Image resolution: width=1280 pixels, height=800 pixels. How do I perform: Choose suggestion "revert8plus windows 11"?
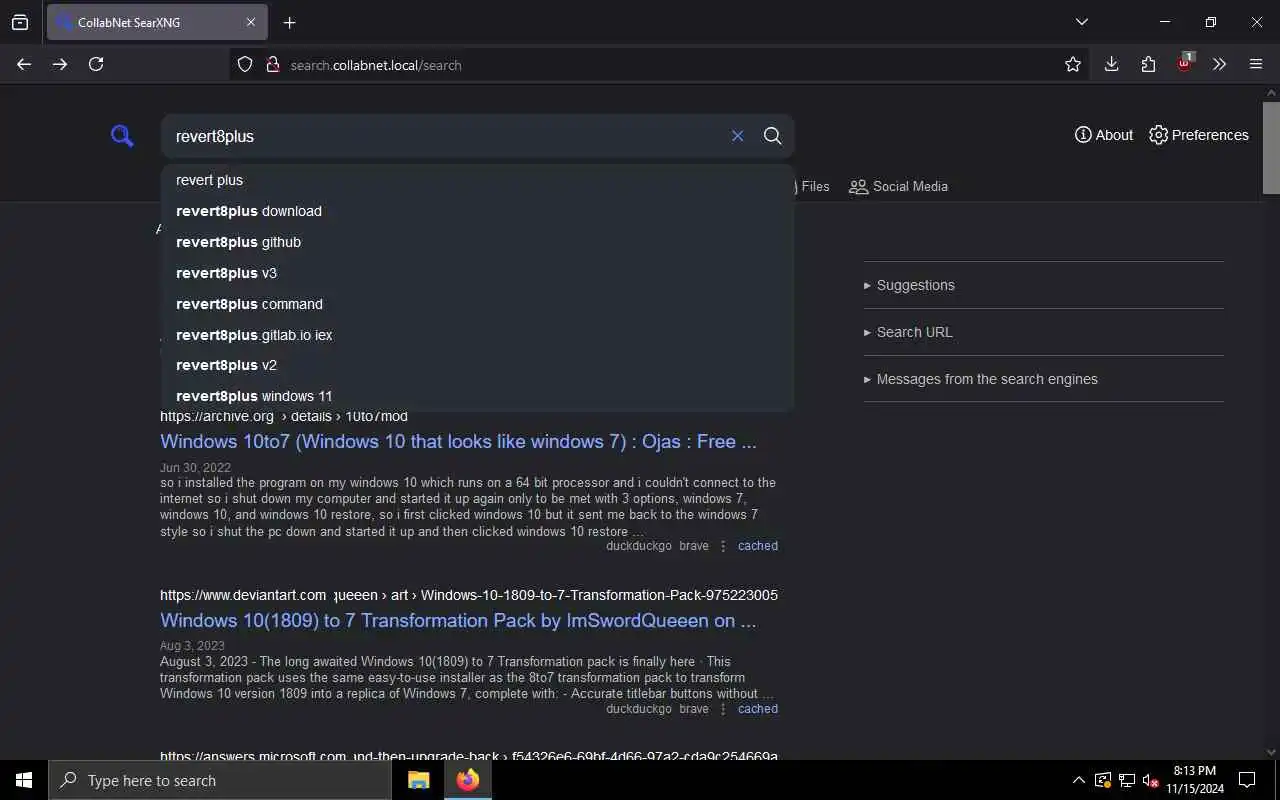(x=477, y=396)
